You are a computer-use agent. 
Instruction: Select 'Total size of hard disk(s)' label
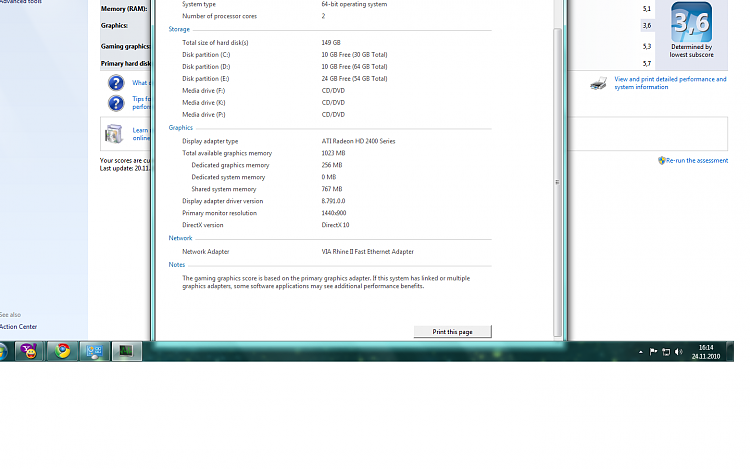(x=215, y=43)
